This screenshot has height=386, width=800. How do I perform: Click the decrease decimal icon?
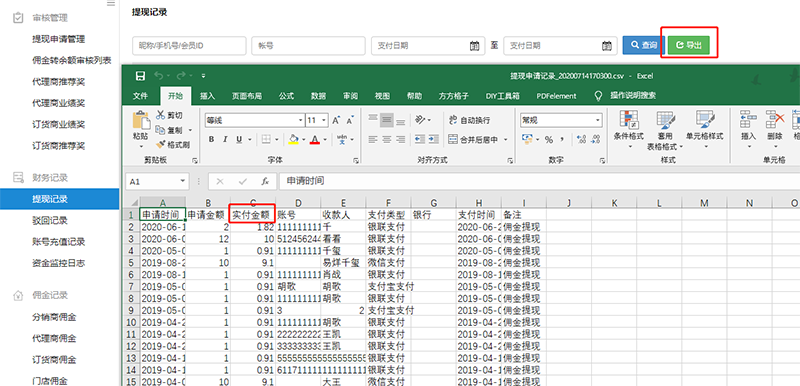pos(595,139)
